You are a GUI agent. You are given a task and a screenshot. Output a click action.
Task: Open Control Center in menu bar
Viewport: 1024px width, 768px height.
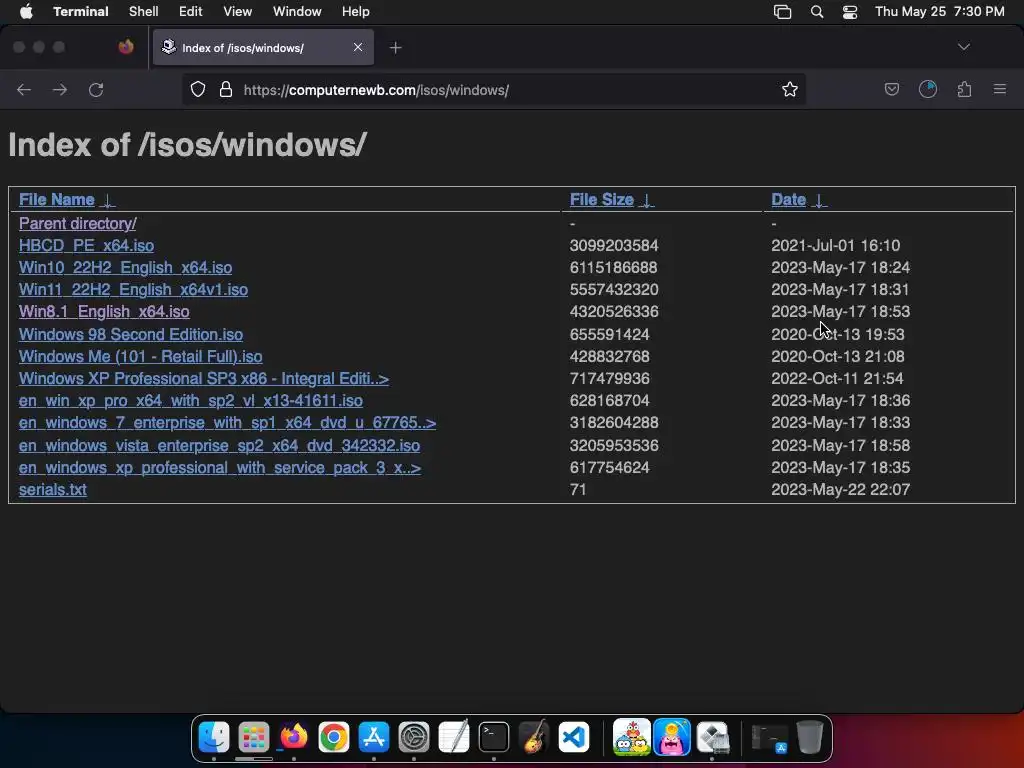click(850, 12)
